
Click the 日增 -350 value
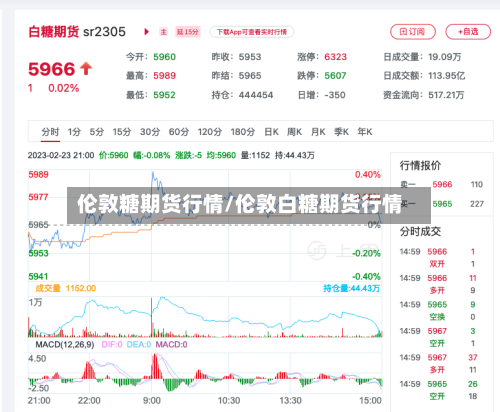tap(335, 95)
